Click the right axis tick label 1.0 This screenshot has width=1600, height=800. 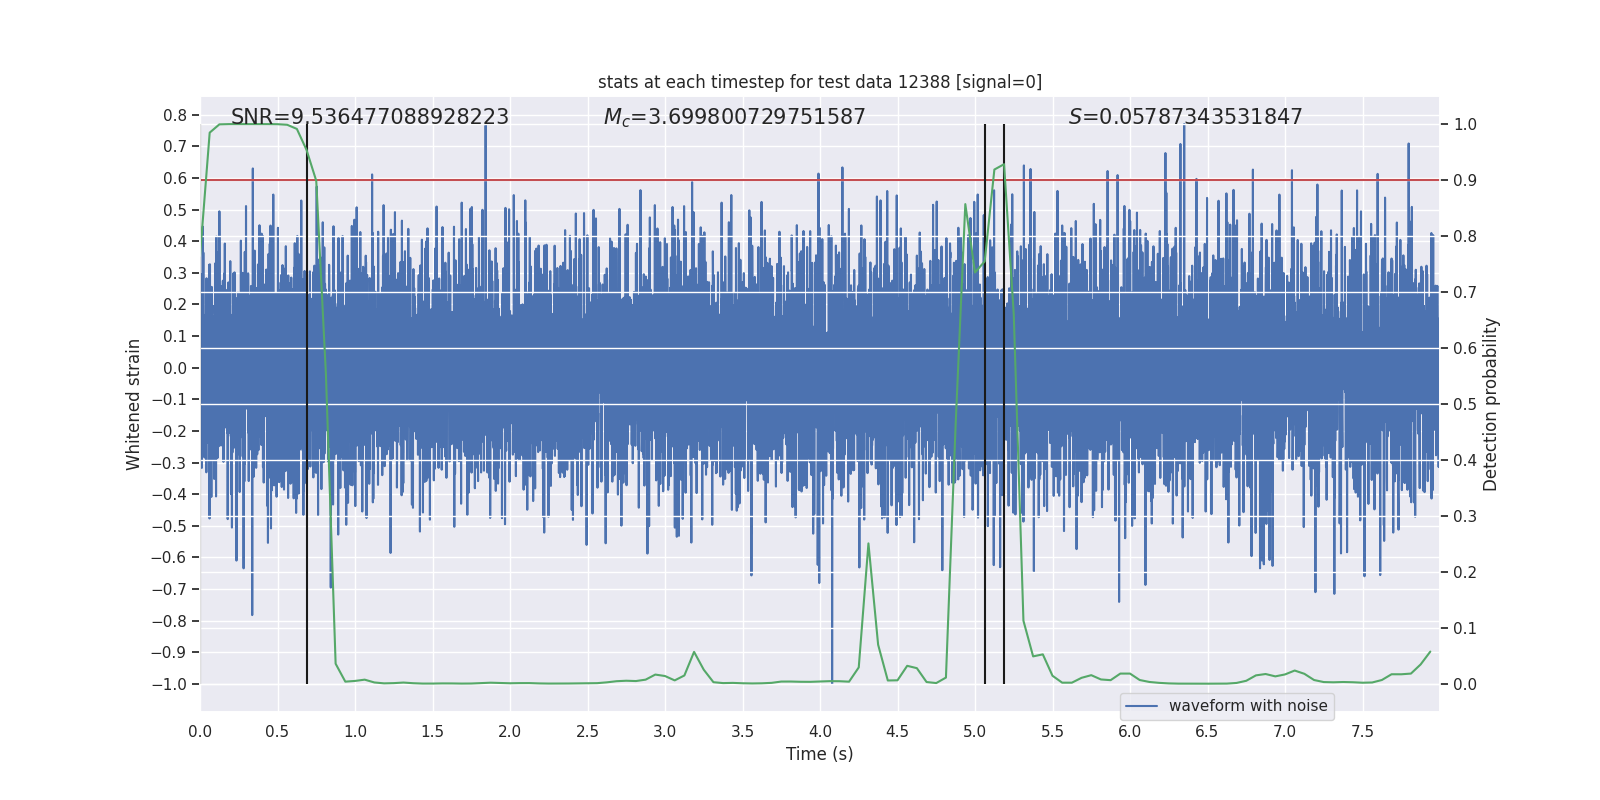(x=1465, y=124)
